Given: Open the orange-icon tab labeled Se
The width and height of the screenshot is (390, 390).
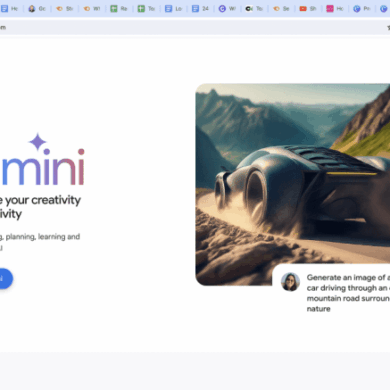Looking at the screenshot, I should [x=281, y=9].
